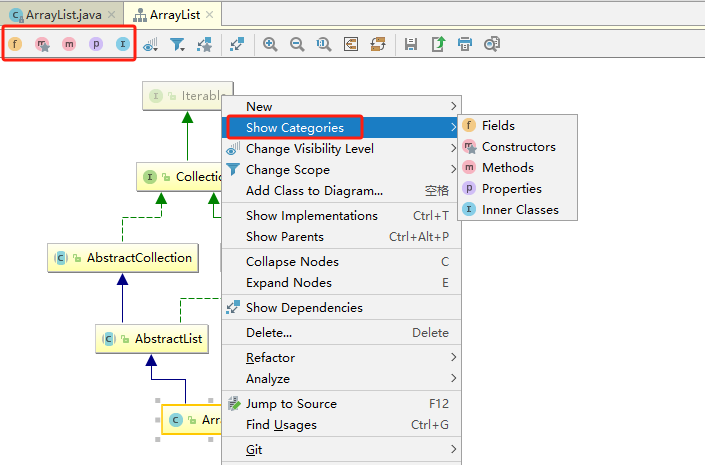The image size is (705, 465).
Task: Toggle Inner Classes display in diagram toolbar
Action: click(x=123, y=44)
